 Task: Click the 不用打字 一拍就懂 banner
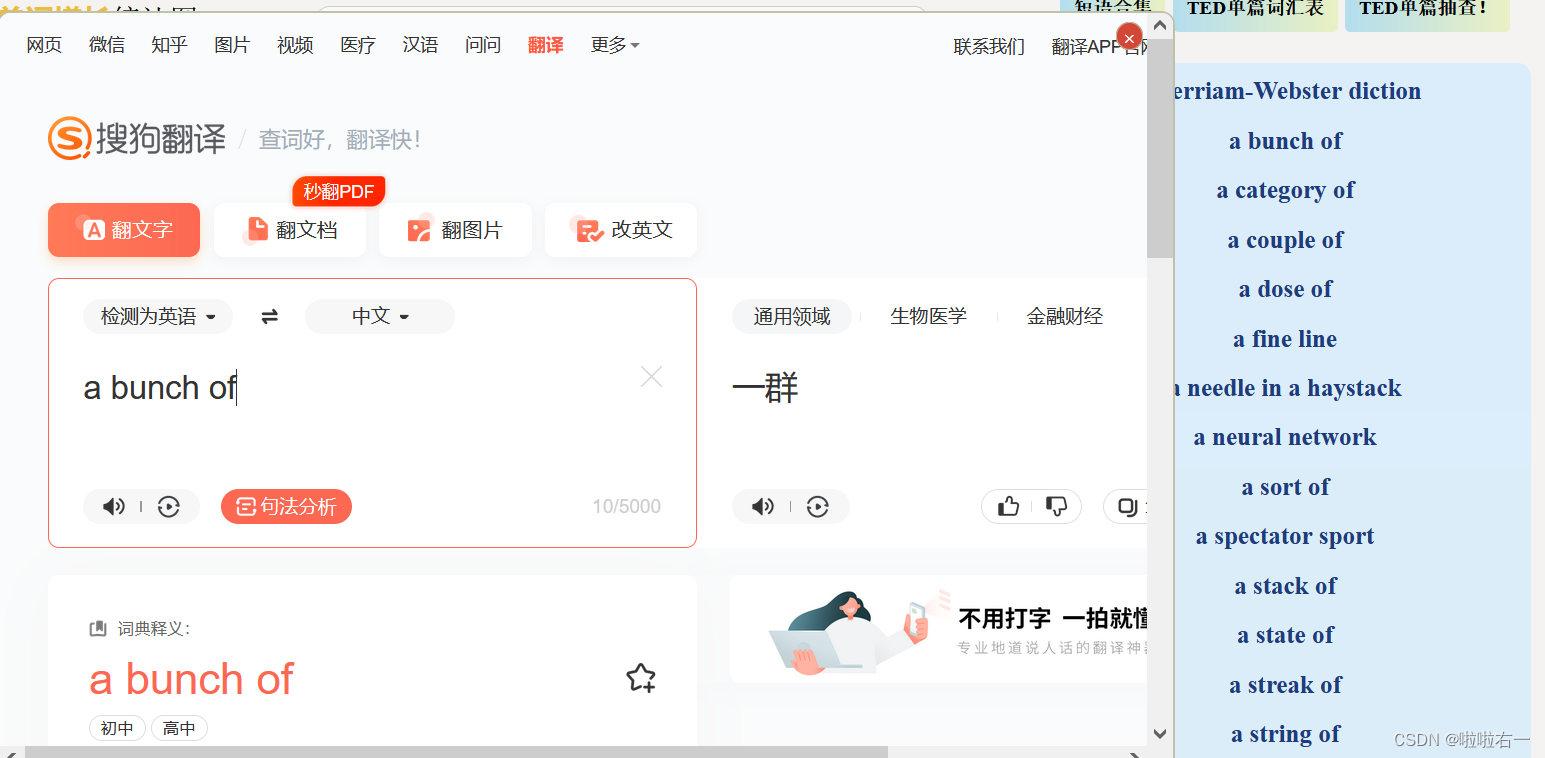[938, 630]
